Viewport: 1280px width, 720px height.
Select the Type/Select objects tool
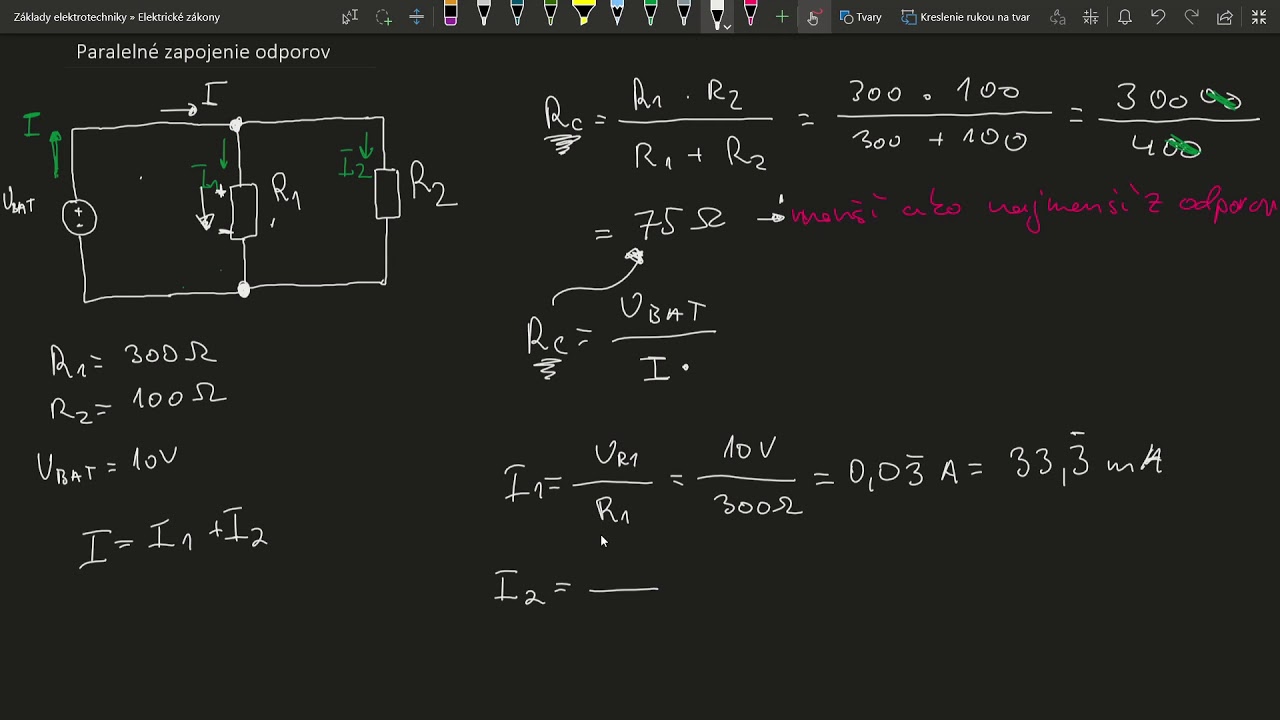349,17
